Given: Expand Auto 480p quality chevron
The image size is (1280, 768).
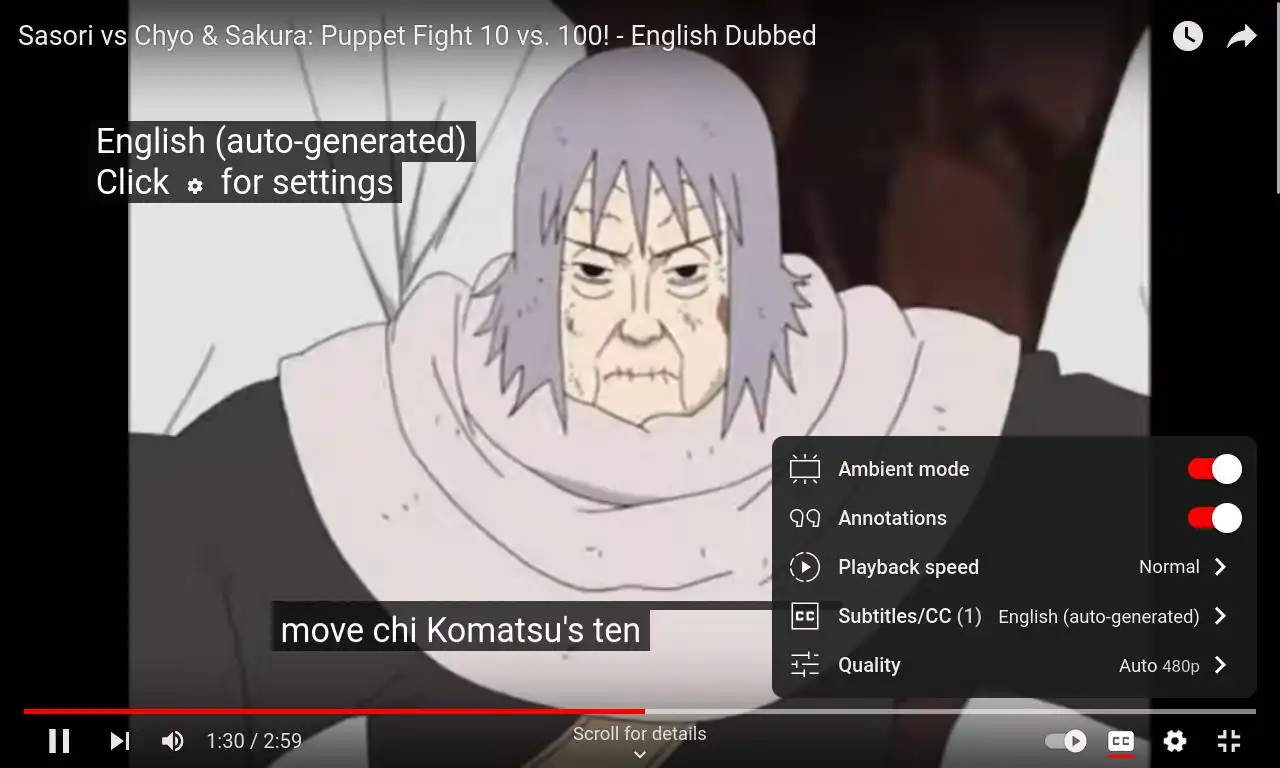Looking at the screenshot, I should click(x=1220, y=665).
